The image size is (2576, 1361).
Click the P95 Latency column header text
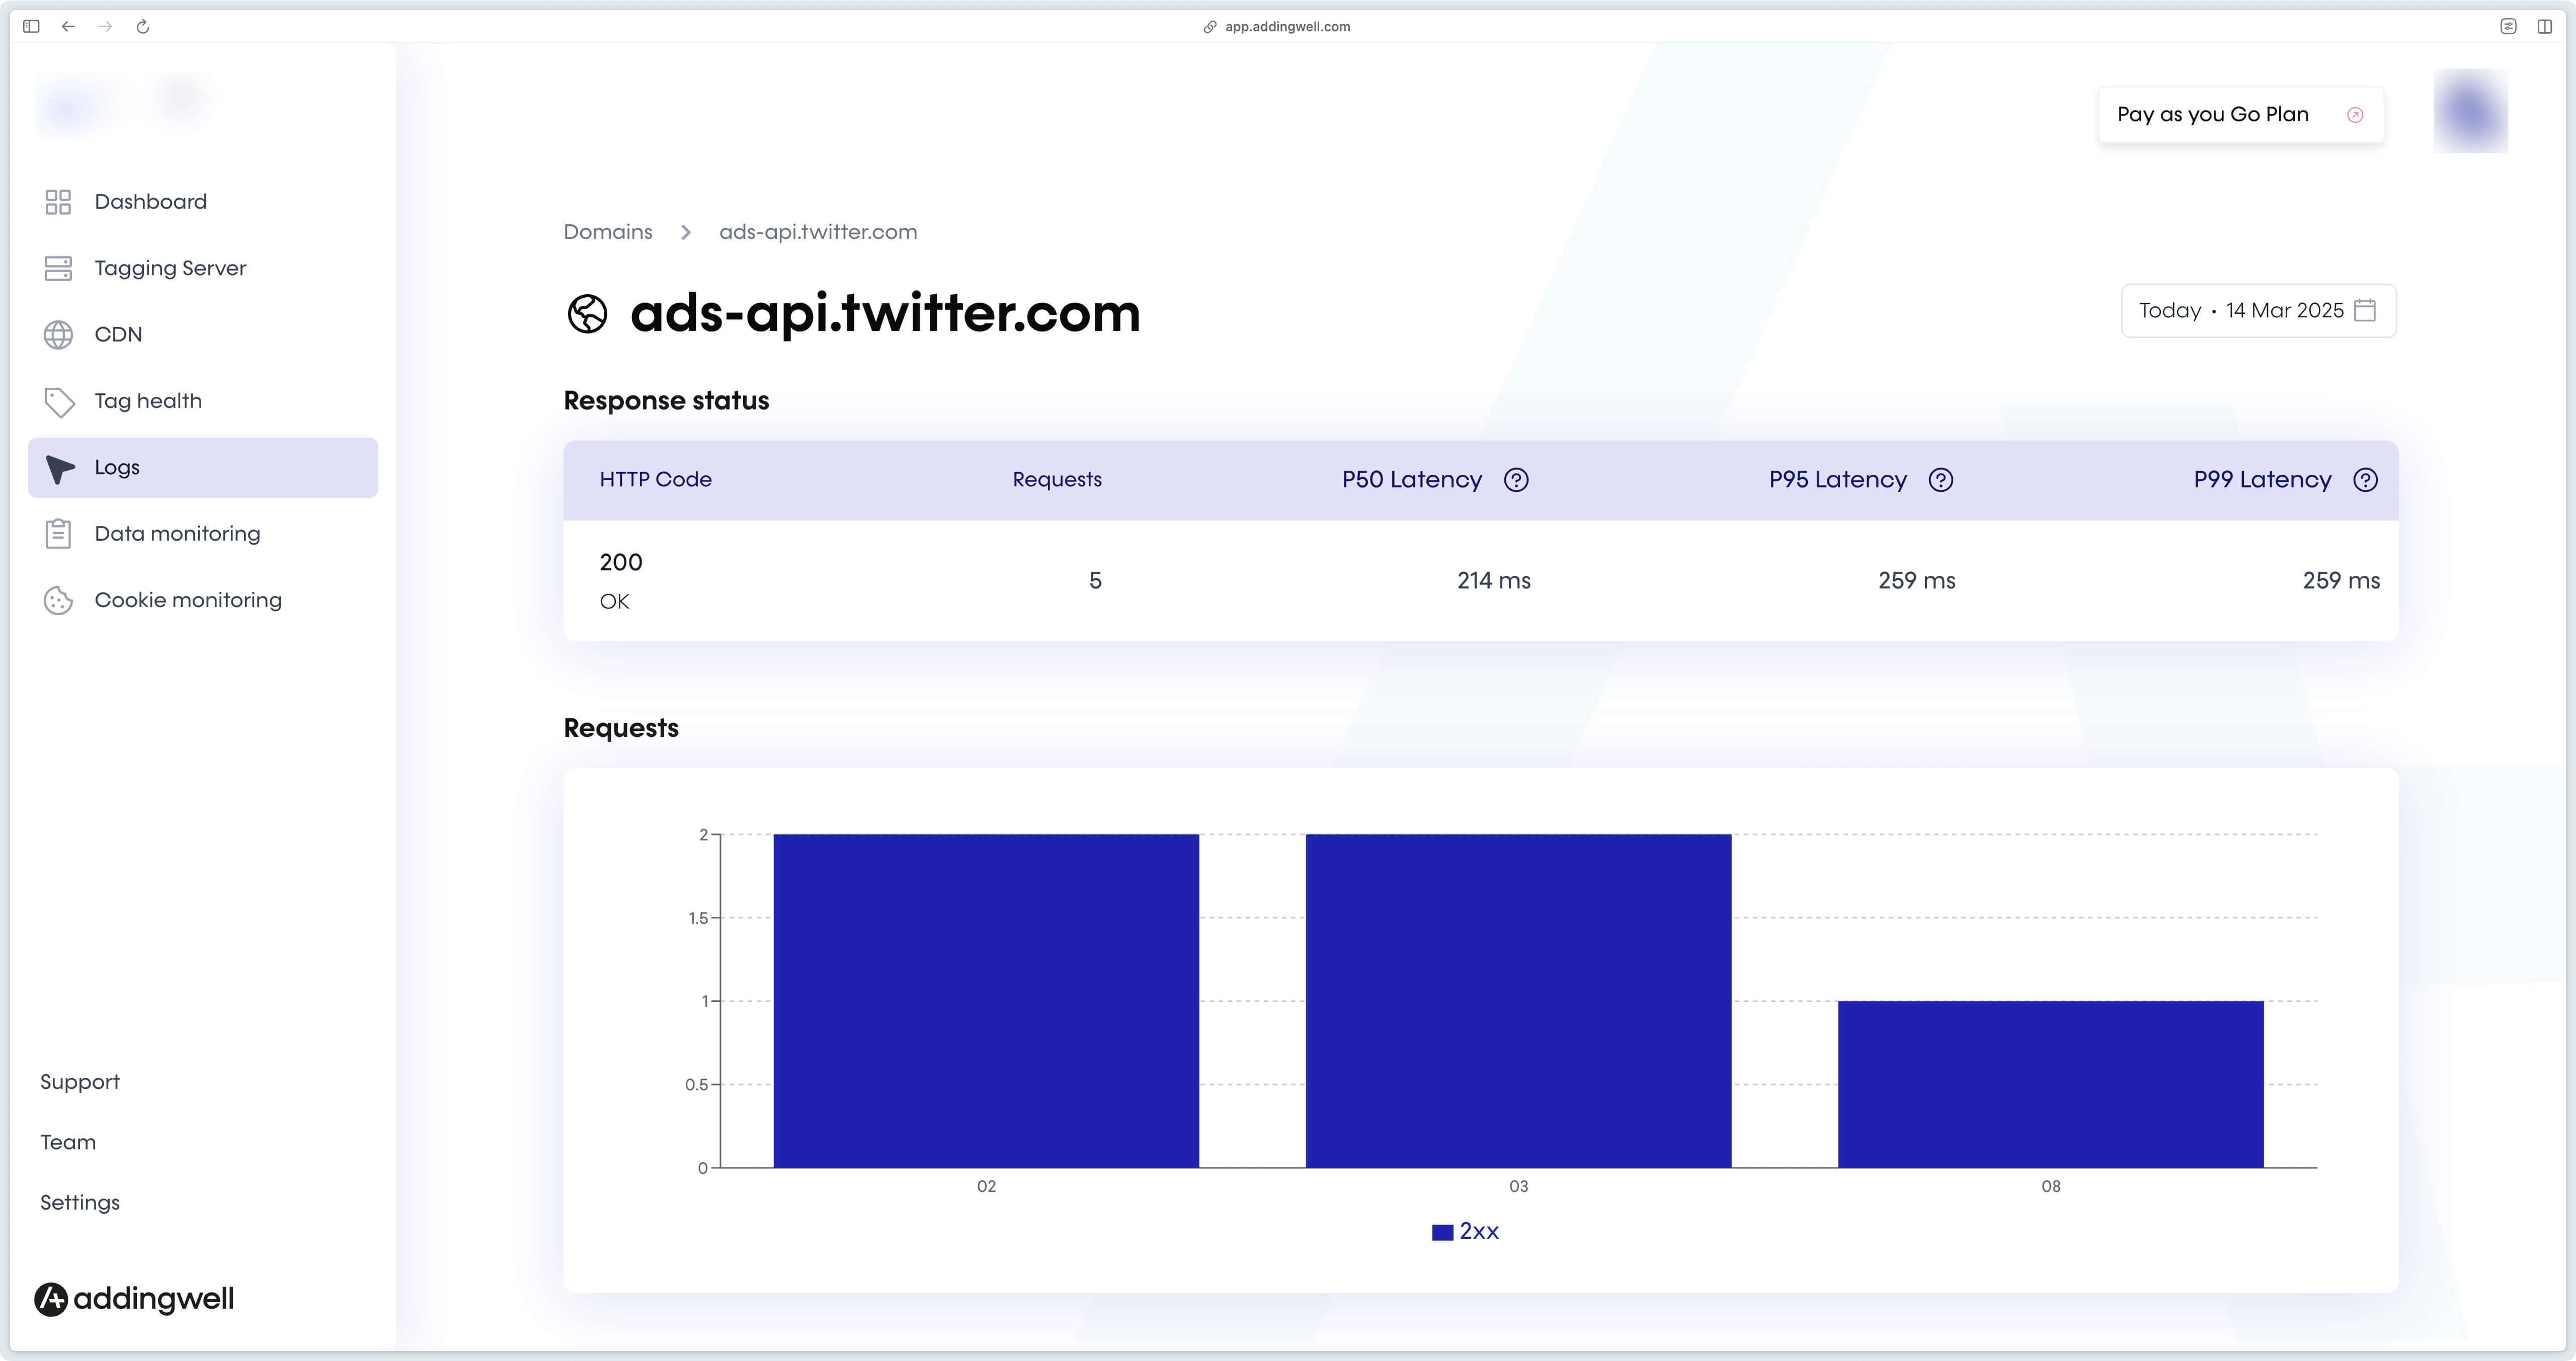point(1838,480)
